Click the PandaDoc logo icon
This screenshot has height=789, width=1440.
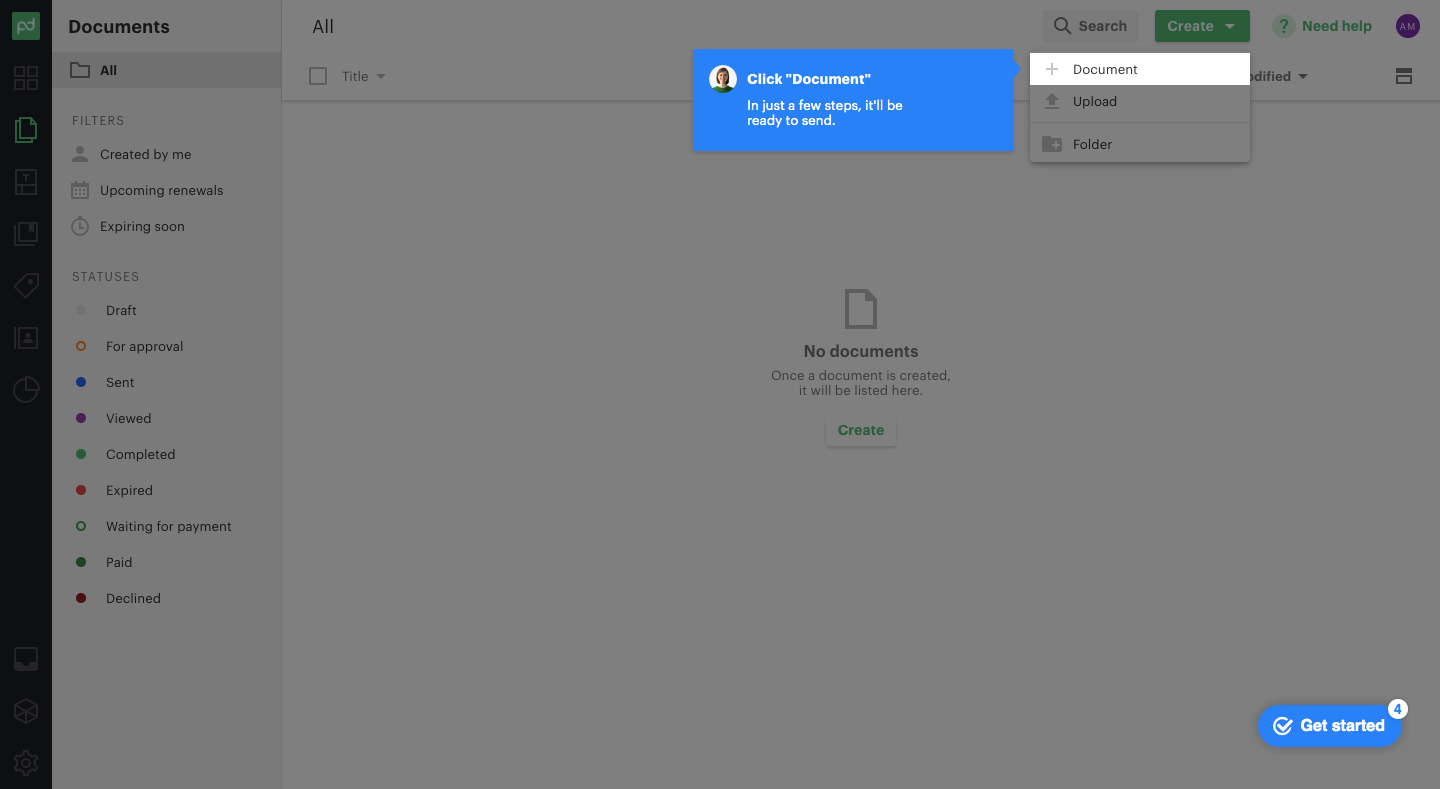(26, 26)
